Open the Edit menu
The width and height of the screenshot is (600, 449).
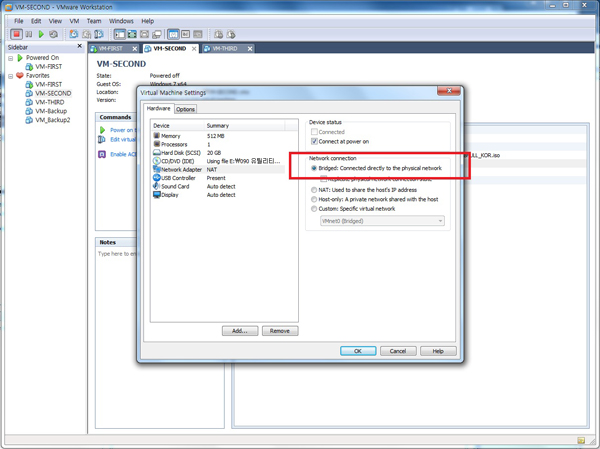click(x=36, y=21)
